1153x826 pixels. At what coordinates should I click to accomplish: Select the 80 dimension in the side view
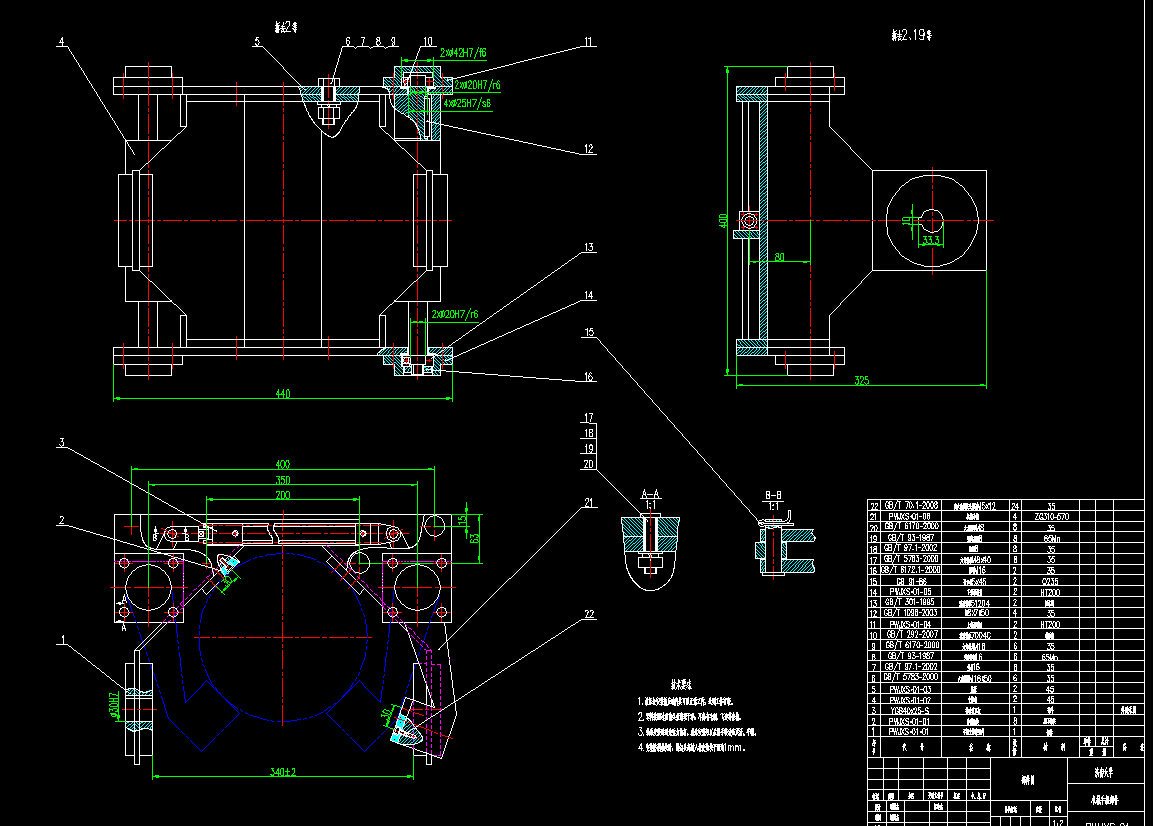[x=779, y=257]
